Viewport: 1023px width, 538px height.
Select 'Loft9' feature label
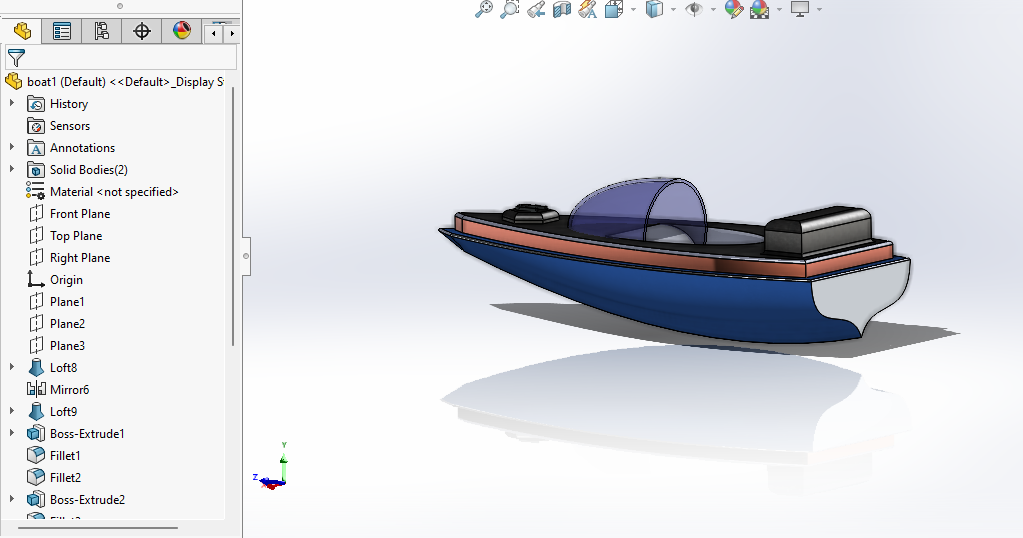[63, 411]
